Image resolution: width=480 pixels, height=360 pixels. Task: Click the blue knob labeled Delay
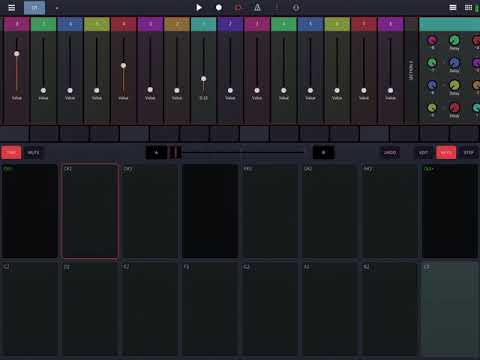(x=454, y=63)
